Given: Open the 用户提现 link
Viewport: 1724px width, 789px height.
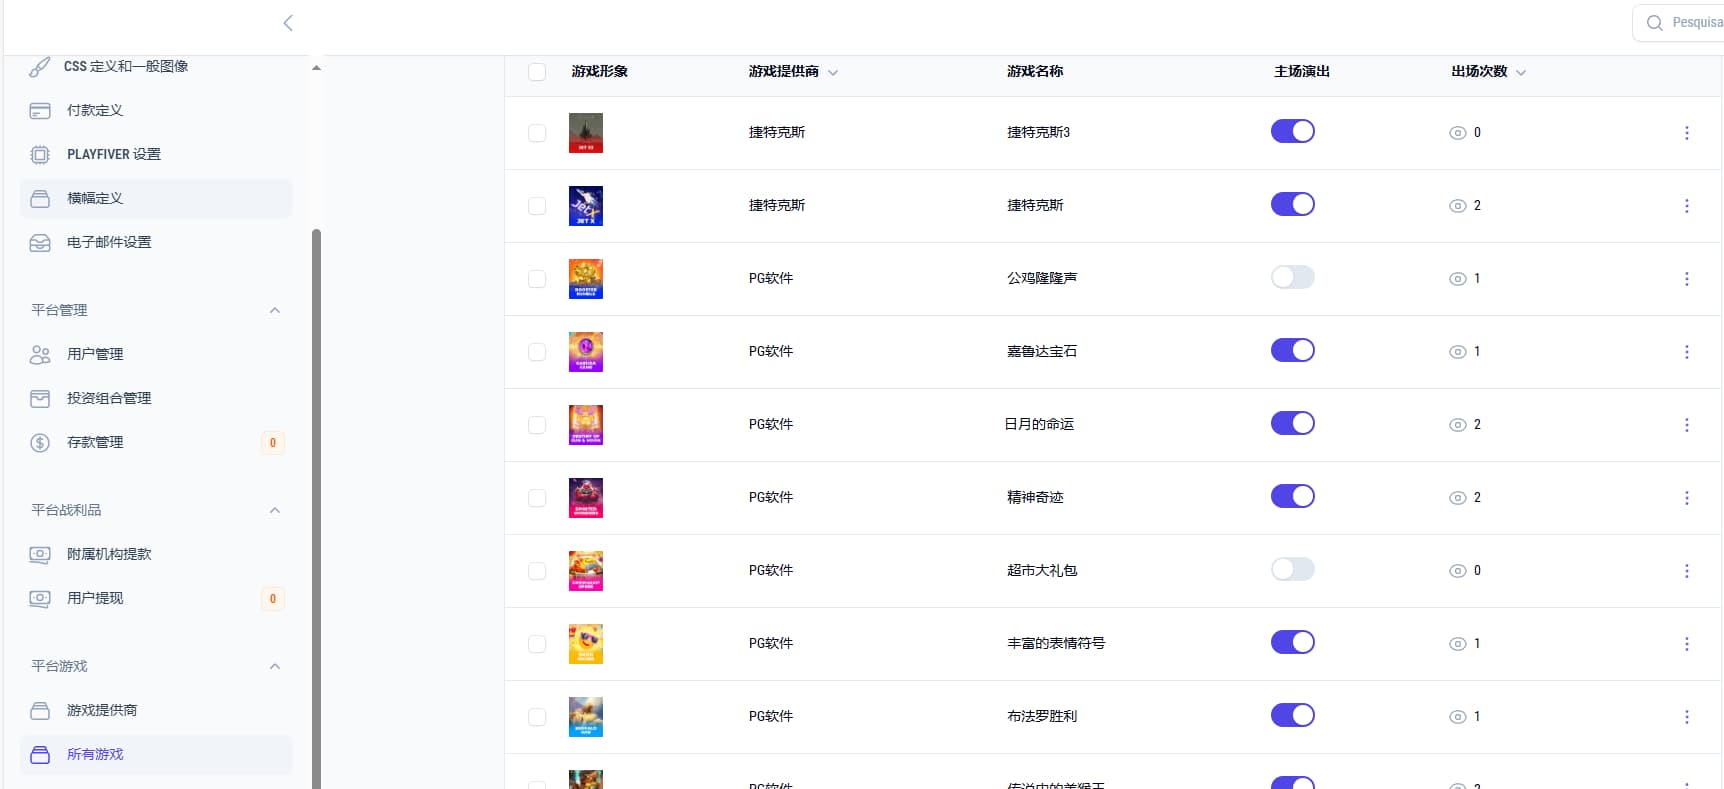Looking at the screenshot, I should coord(95,598).
